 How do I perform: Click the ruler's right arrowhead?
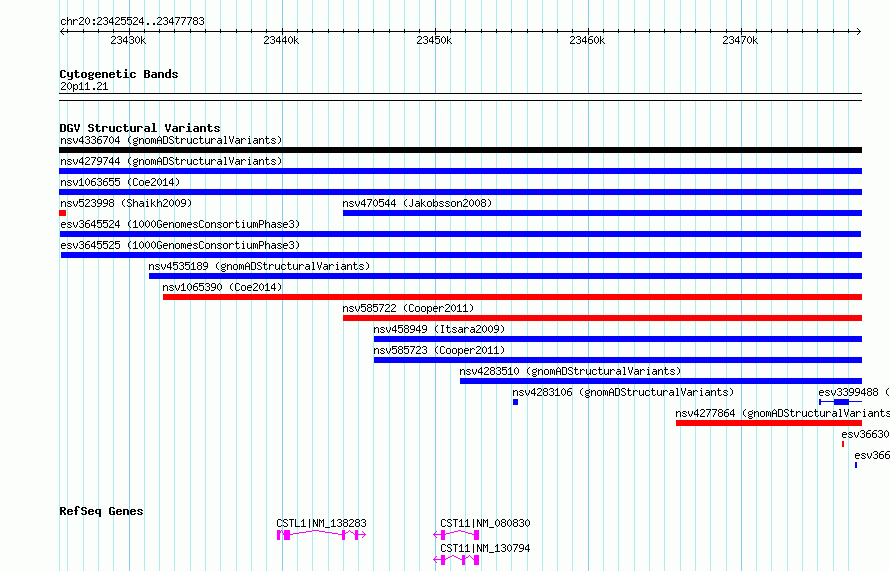[x=859, y=31]
